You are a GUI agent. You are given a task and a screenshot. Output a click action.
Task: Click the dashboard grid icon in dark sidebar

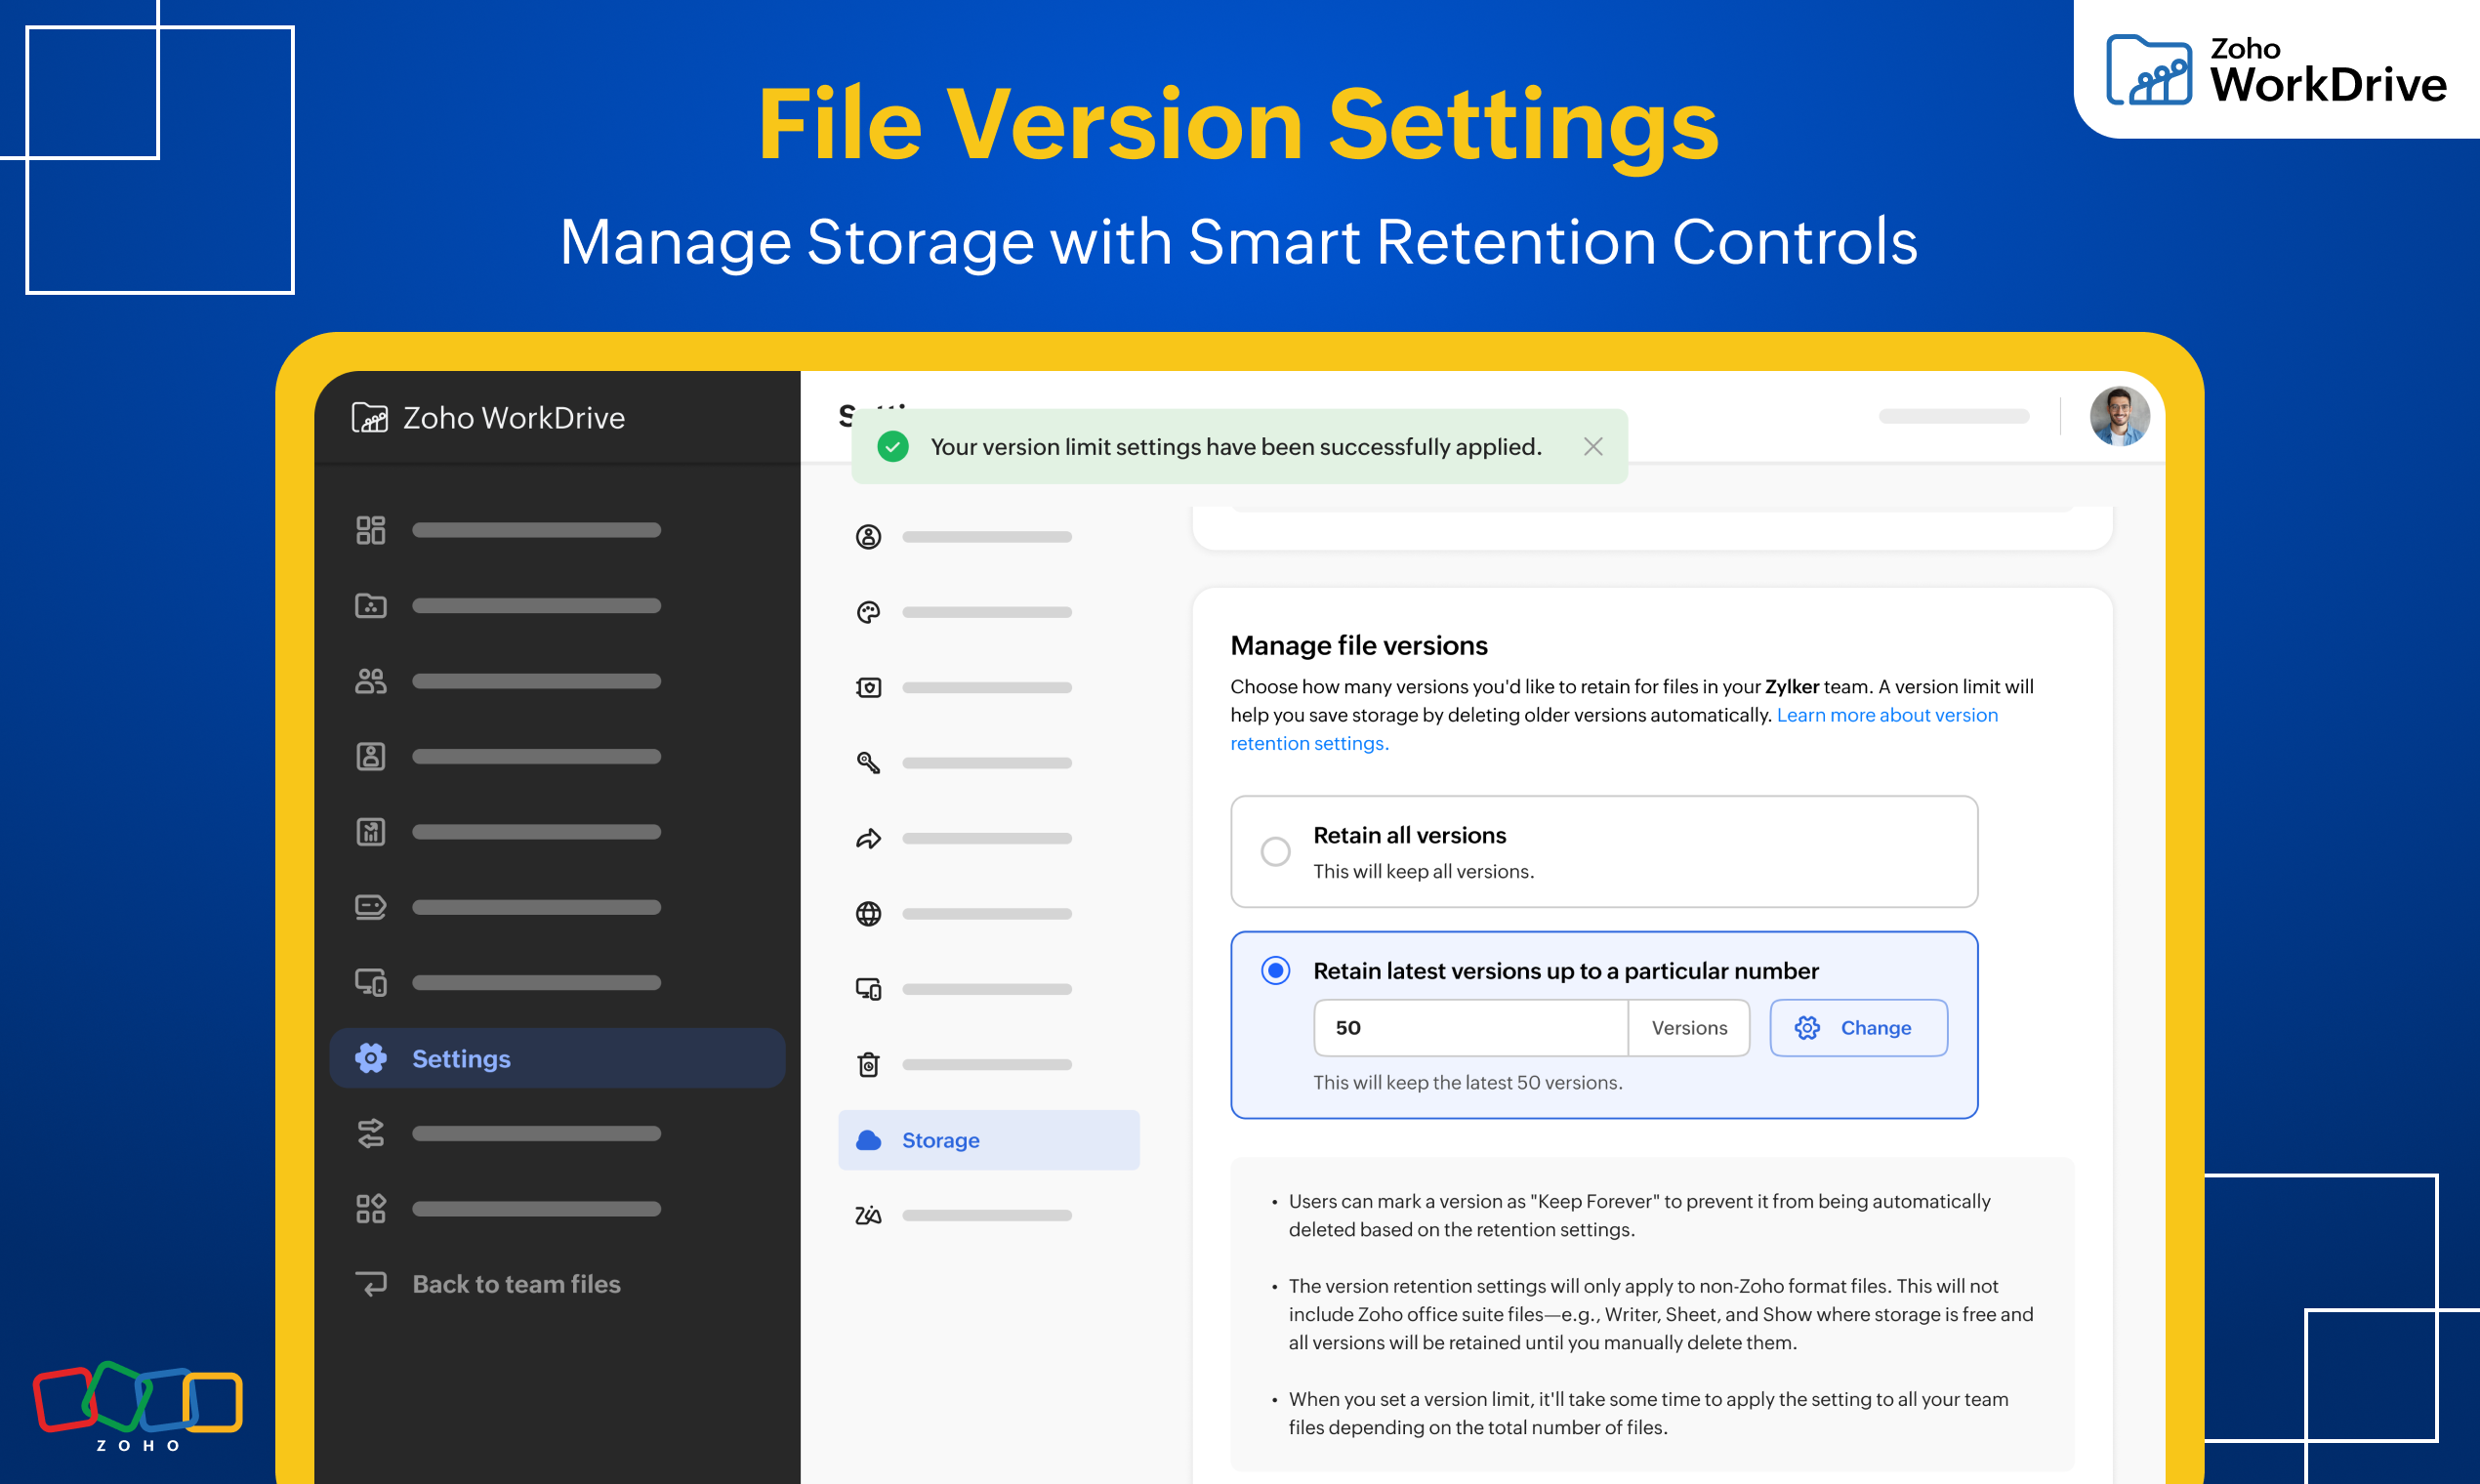pos(370,530)
